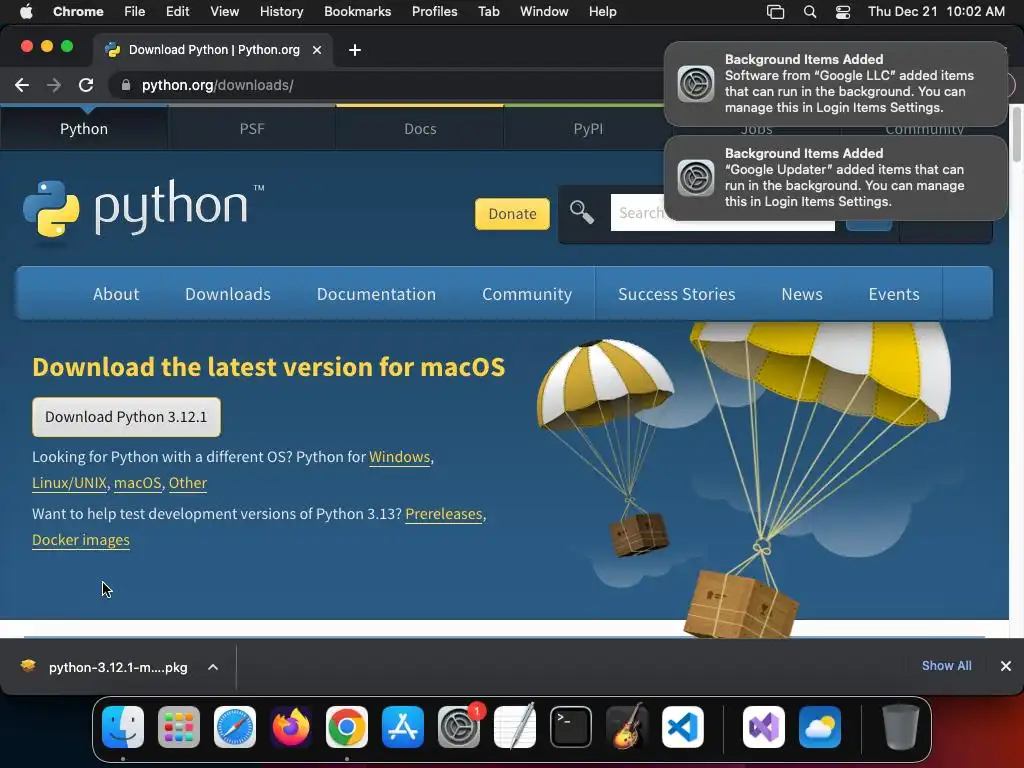Click the forward navigation arrow
This screenshot has height=768, width=1024.
[x=54, y=85]
